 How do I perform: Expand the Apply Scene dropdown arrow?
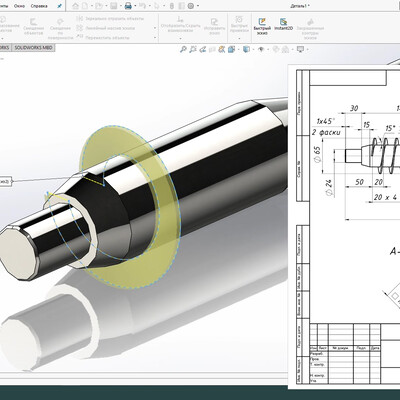(x=292, y=49)
